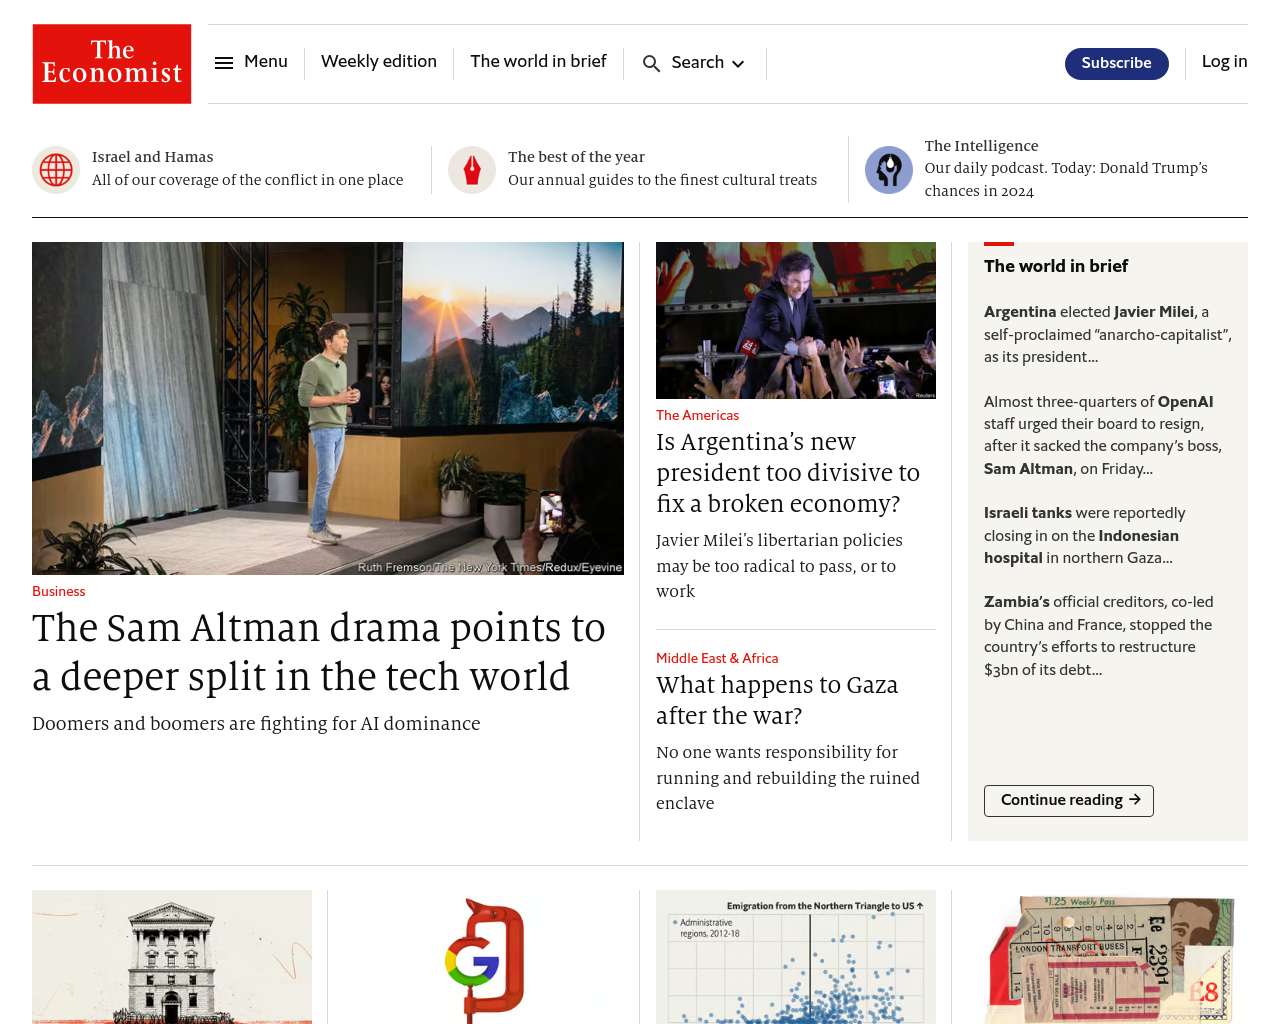Image resolution: width=1280 pixels, height=1024 pixels.
Task: Click The world in brief sidebar heading
Action: pyautogui.click(x=1056, y=266)
